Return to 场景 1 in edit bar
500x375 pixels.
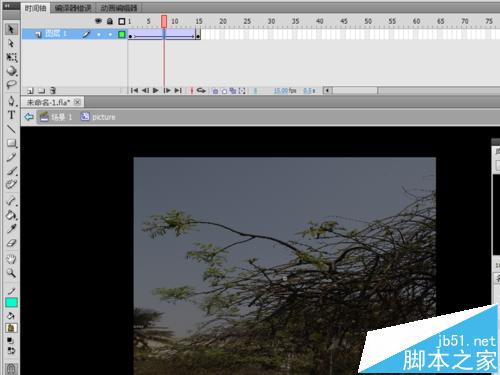56,117
